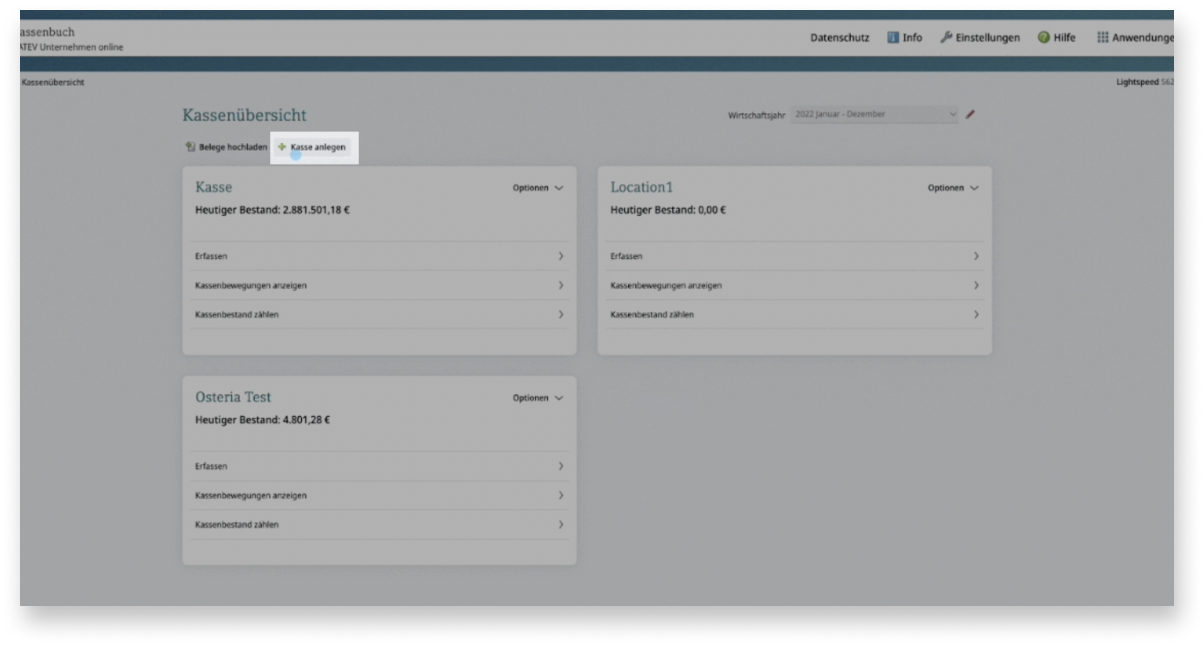
Task: Open the Einstellungen menu item
Action: 980,37
